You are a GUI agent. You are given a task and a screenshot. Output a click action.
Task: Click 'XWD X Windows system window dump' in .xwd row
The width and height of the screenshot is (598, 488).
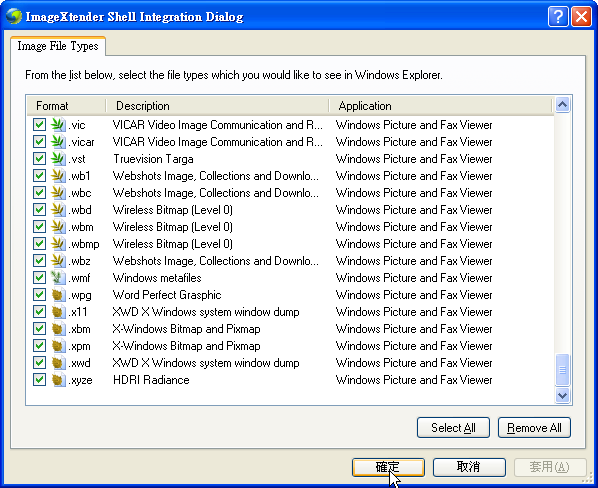206,363
